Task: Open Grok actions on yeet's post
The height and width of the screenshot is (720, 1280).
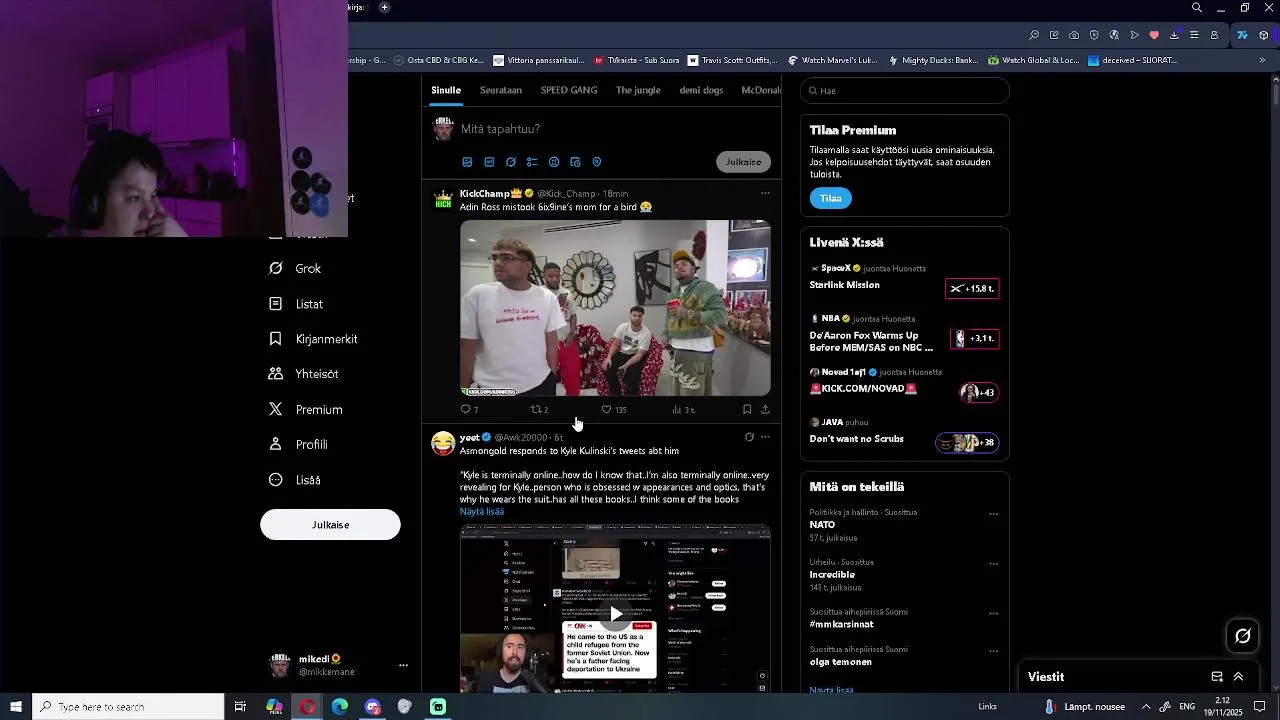Action: pos(749,437)
